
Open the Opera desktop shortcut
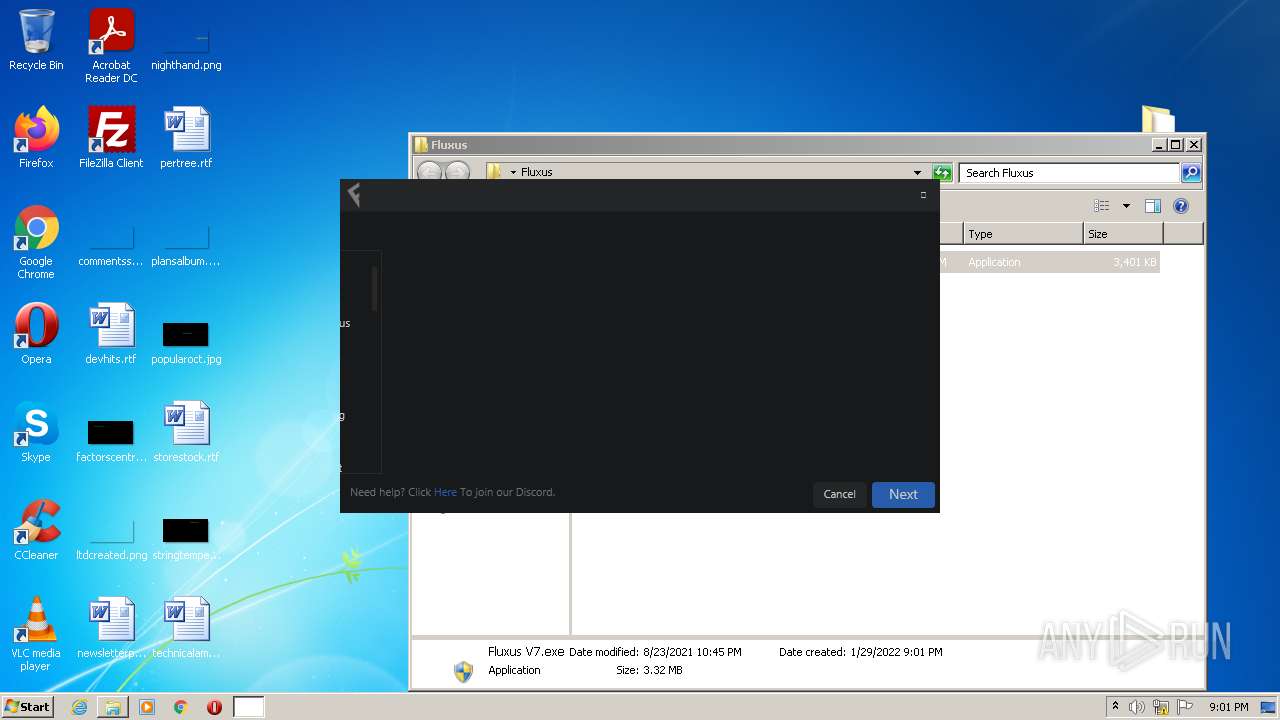click(x=36, y=334)
